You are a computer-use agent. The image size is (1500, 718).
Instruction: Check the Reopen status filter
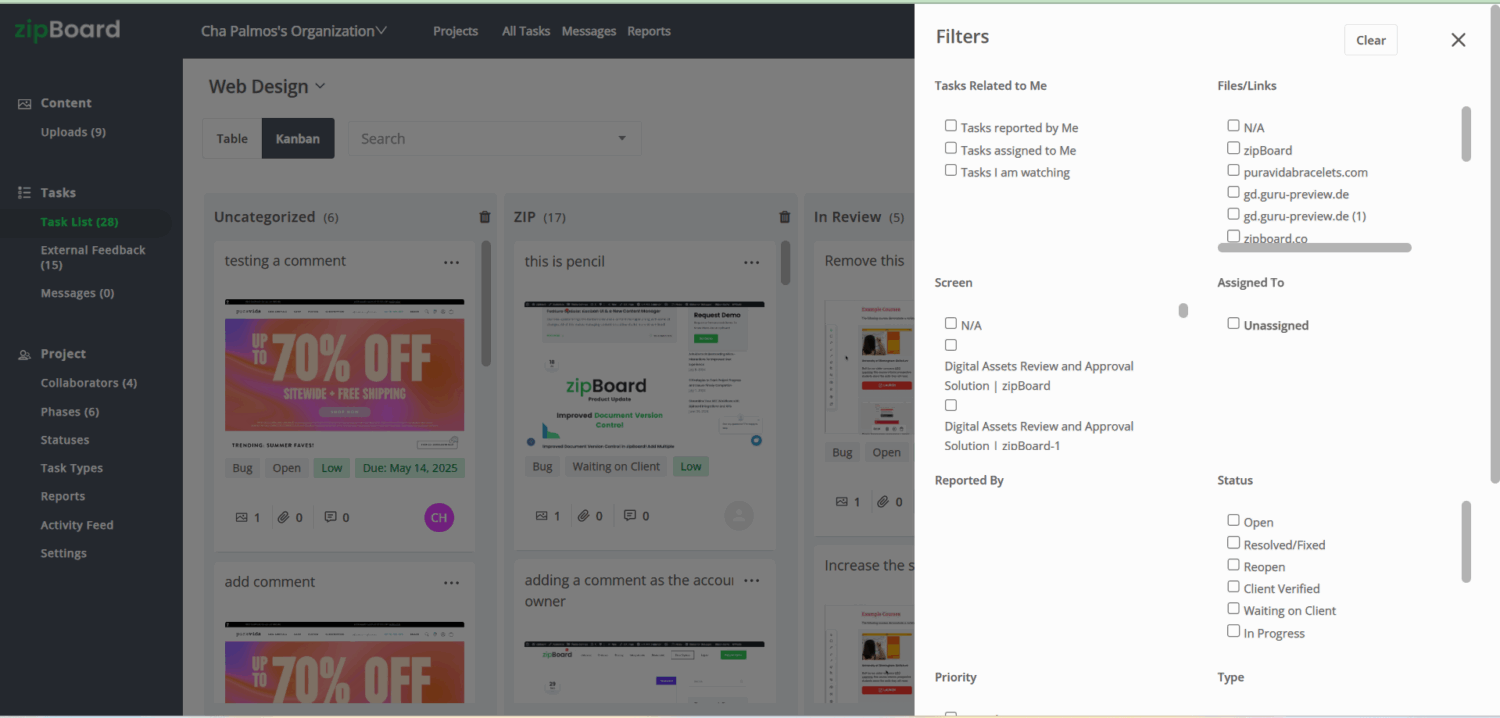[1234, 564]
